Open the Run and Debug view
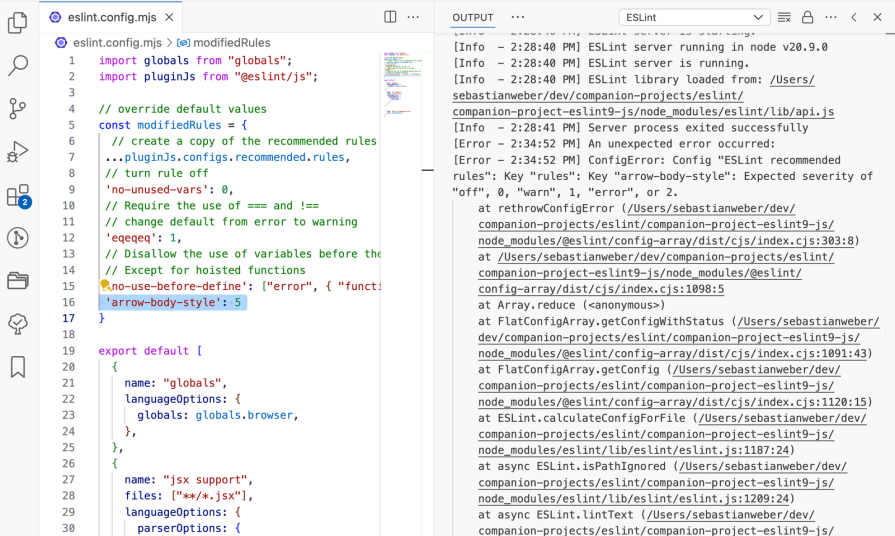 [18, 152]
